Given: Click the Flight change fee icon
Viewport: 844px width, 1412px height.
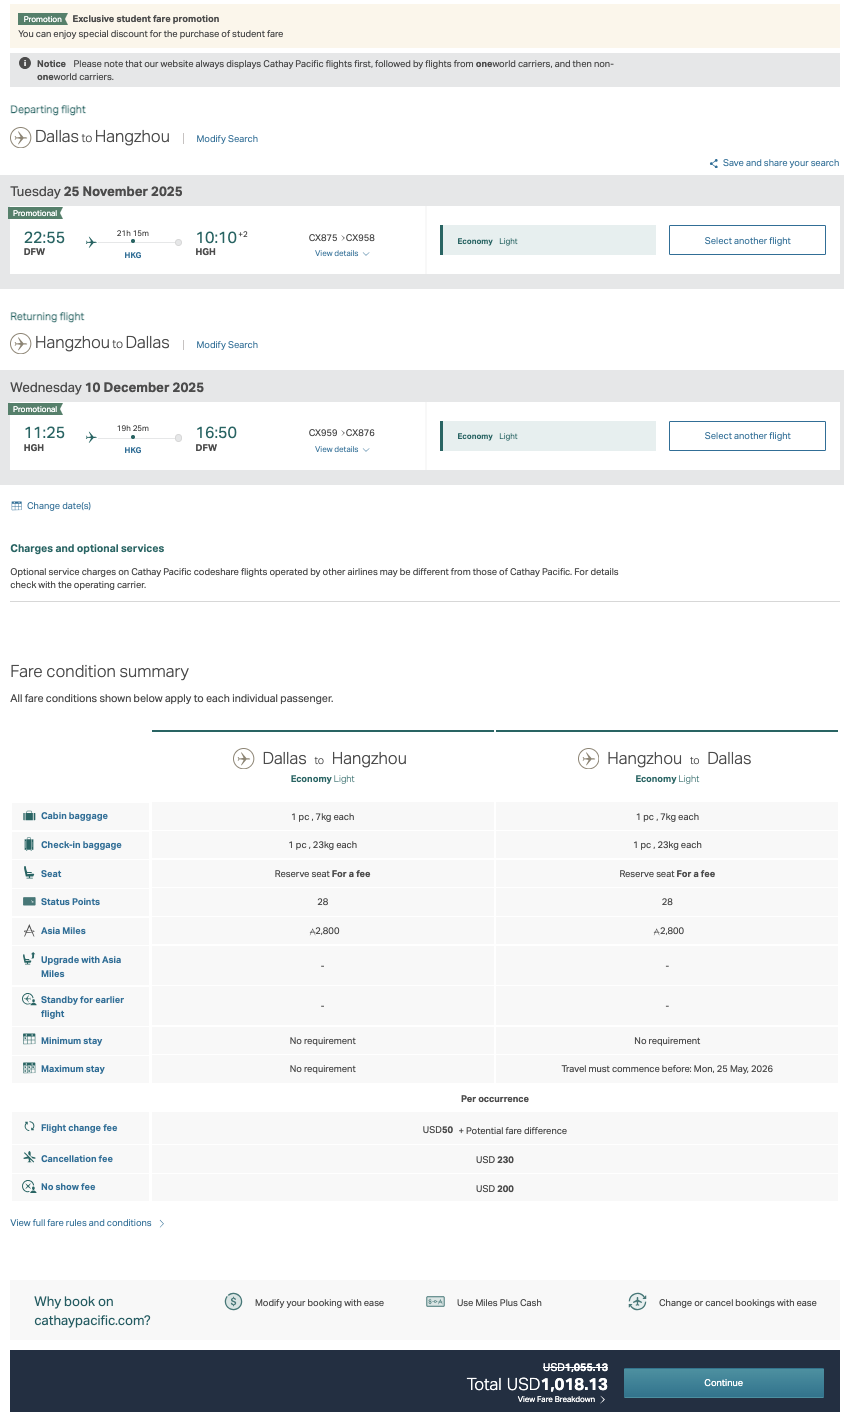Looking at the screenshot, I should [30, 1127].
